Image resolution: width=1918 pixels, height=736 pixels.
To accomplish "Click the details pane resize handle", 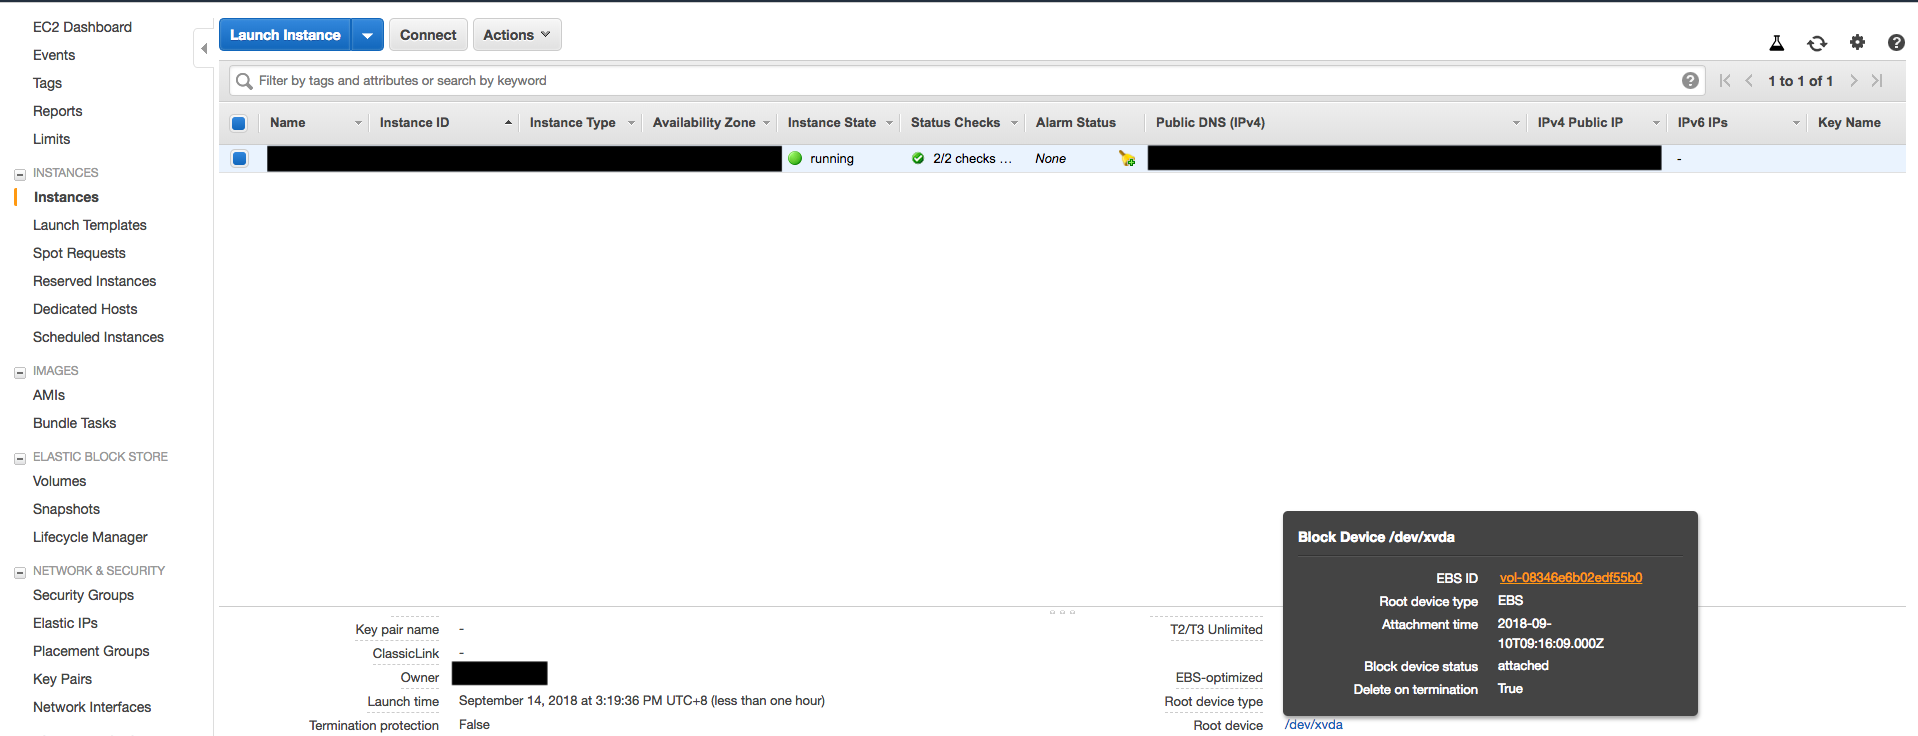I will click(x=1062, y=612).
